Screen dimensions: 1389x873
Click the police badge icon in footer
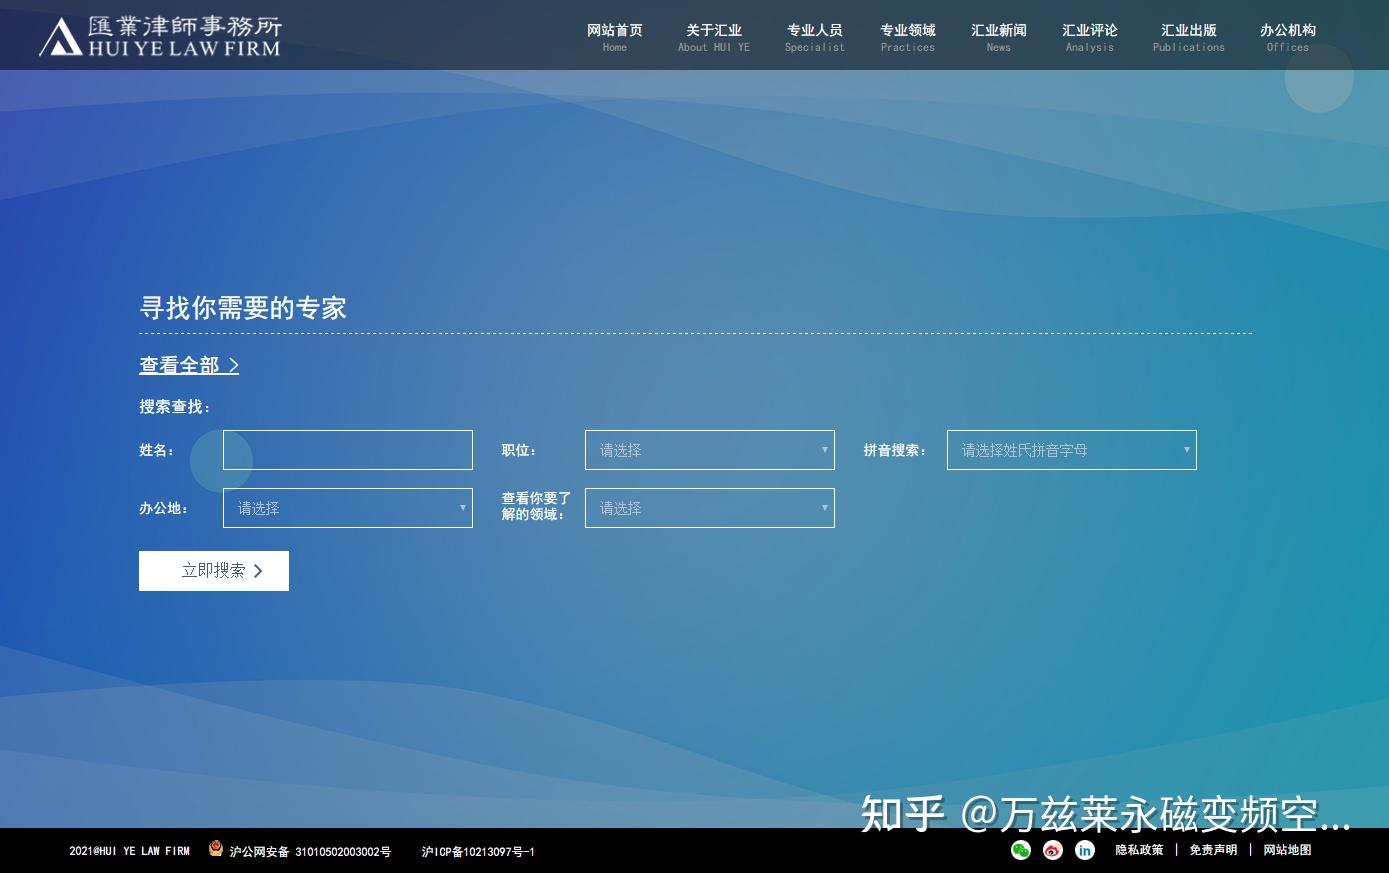point(216,849)
